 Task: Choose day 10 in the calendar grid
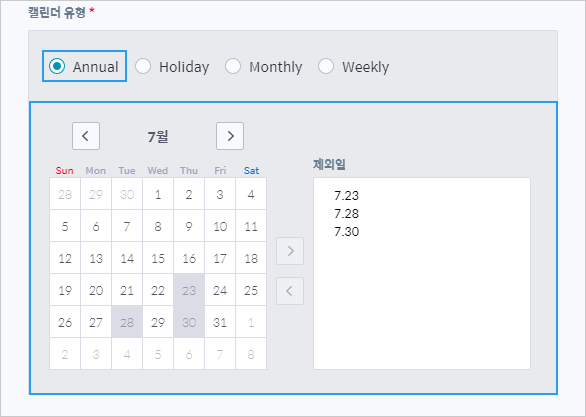220,226
